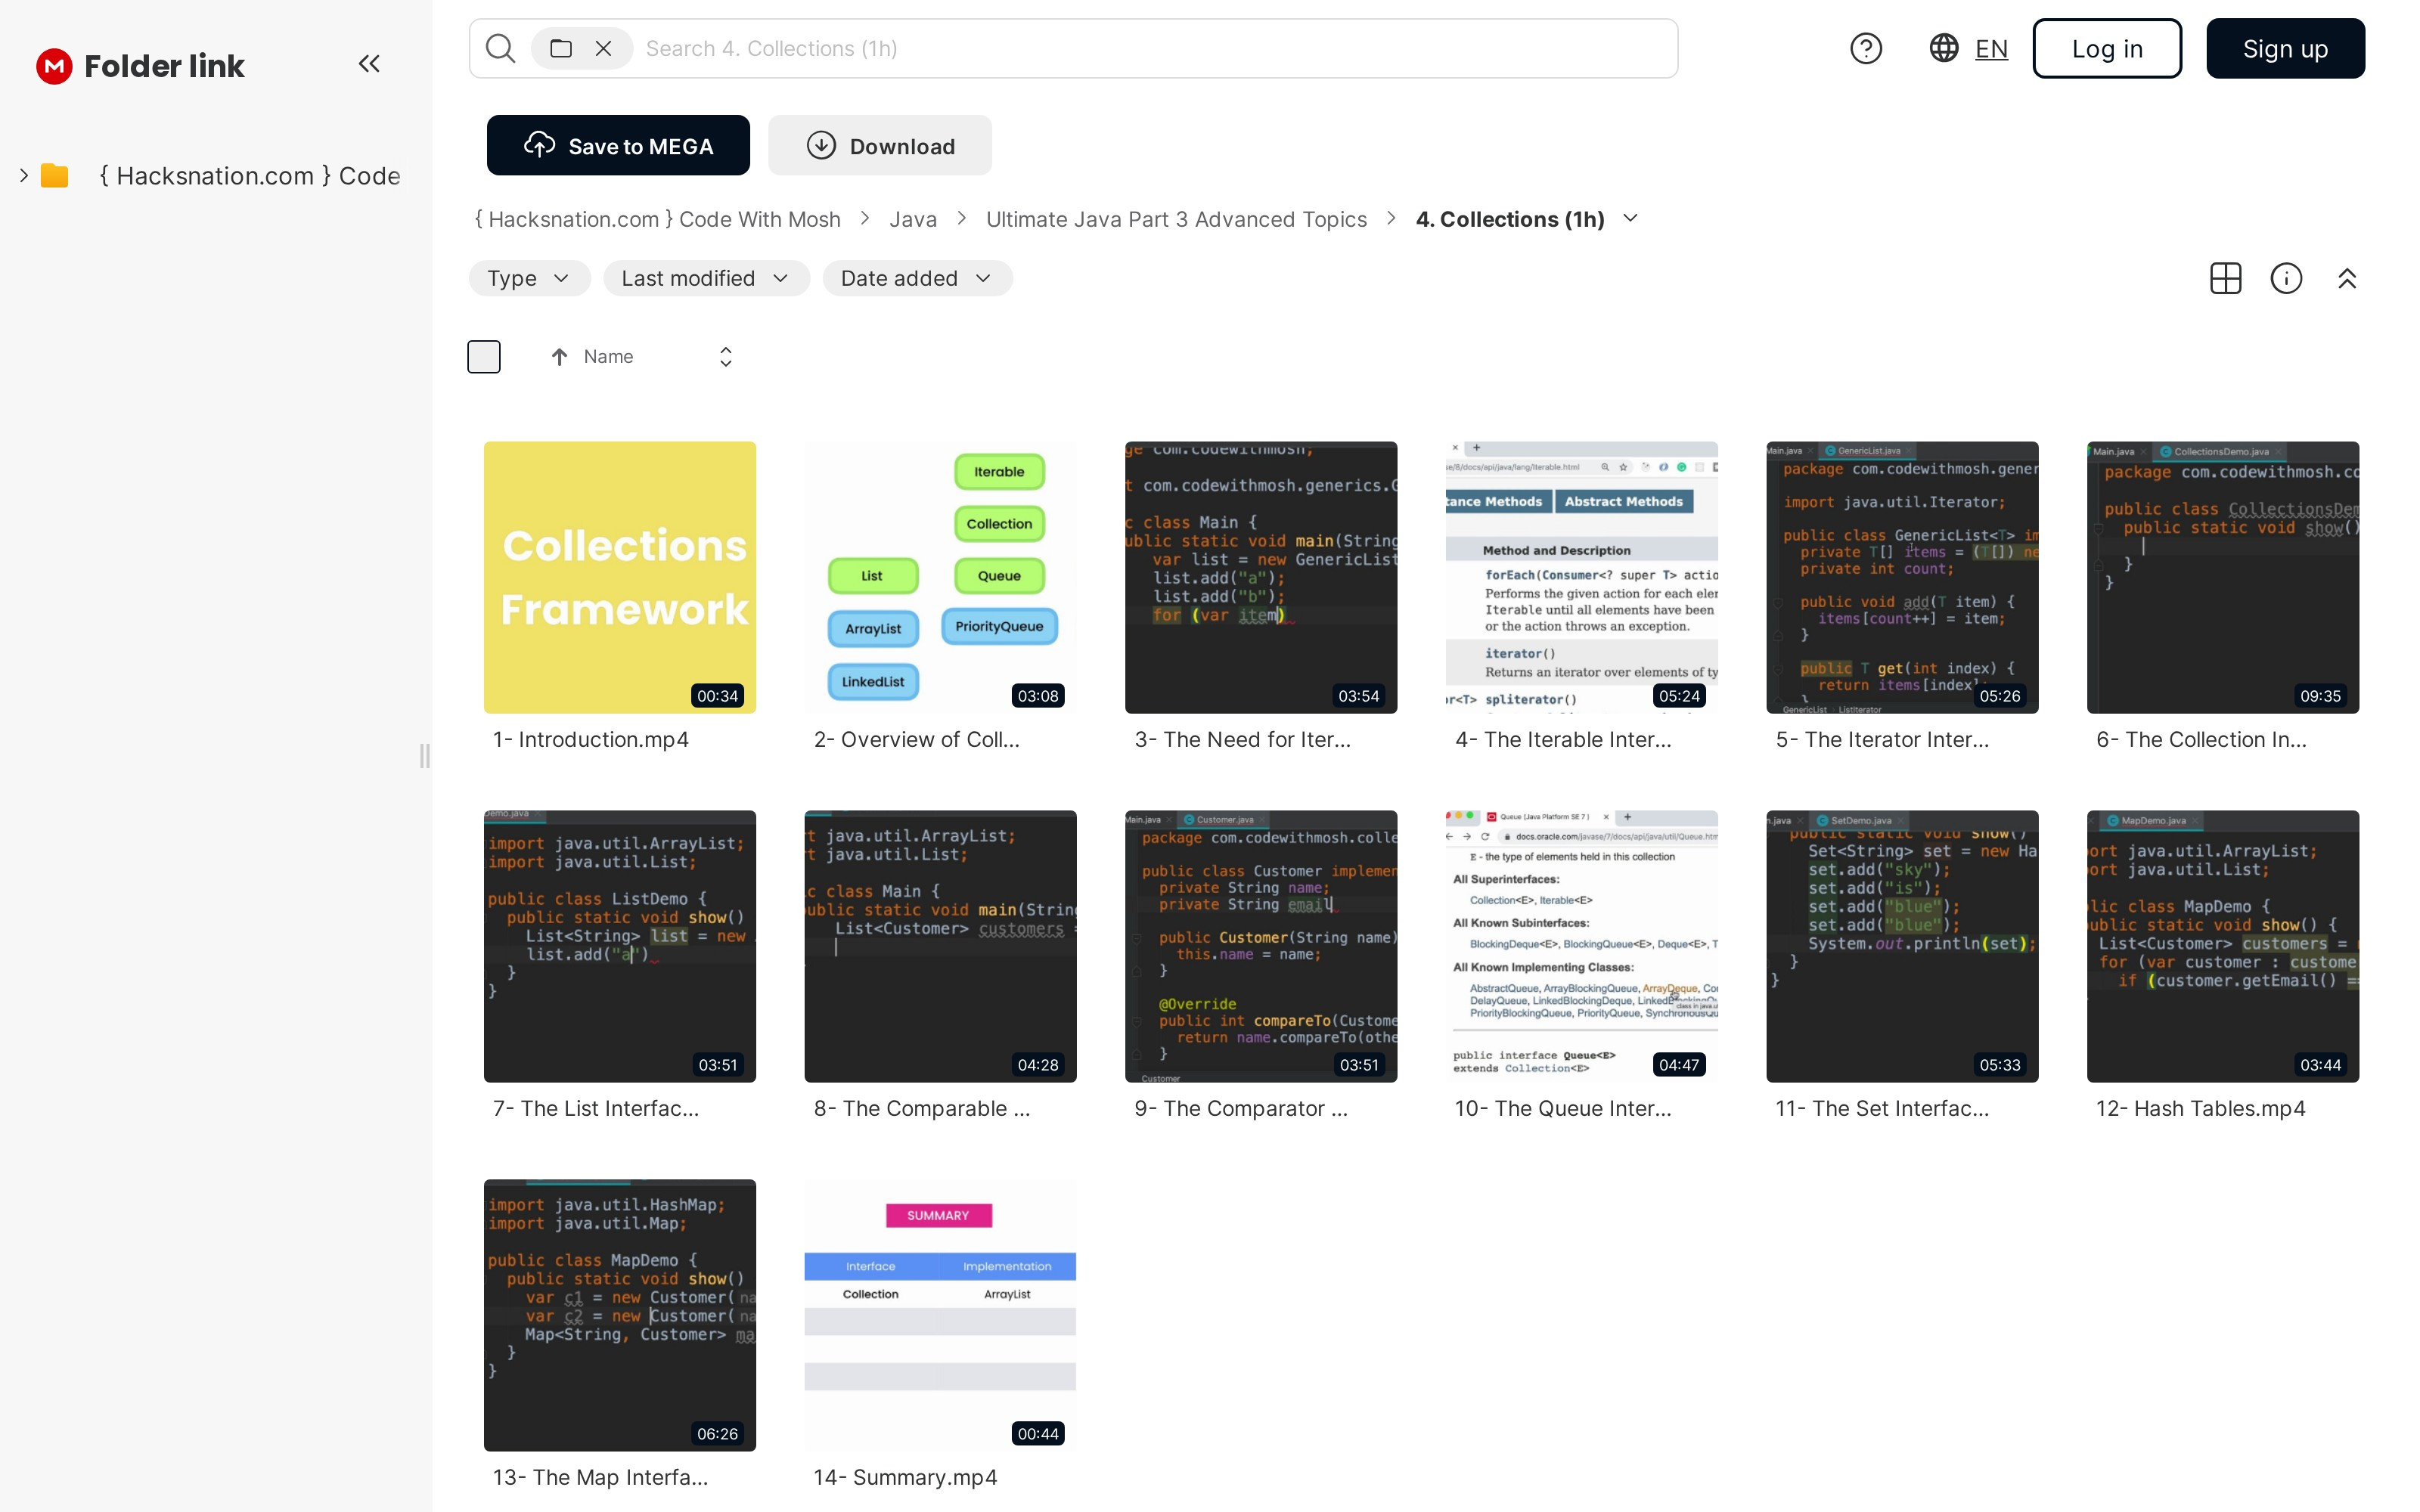Click the magnifying glass search icon
The height and width of the screenshot is (1512, 2420).
click(x=500, y=48)
